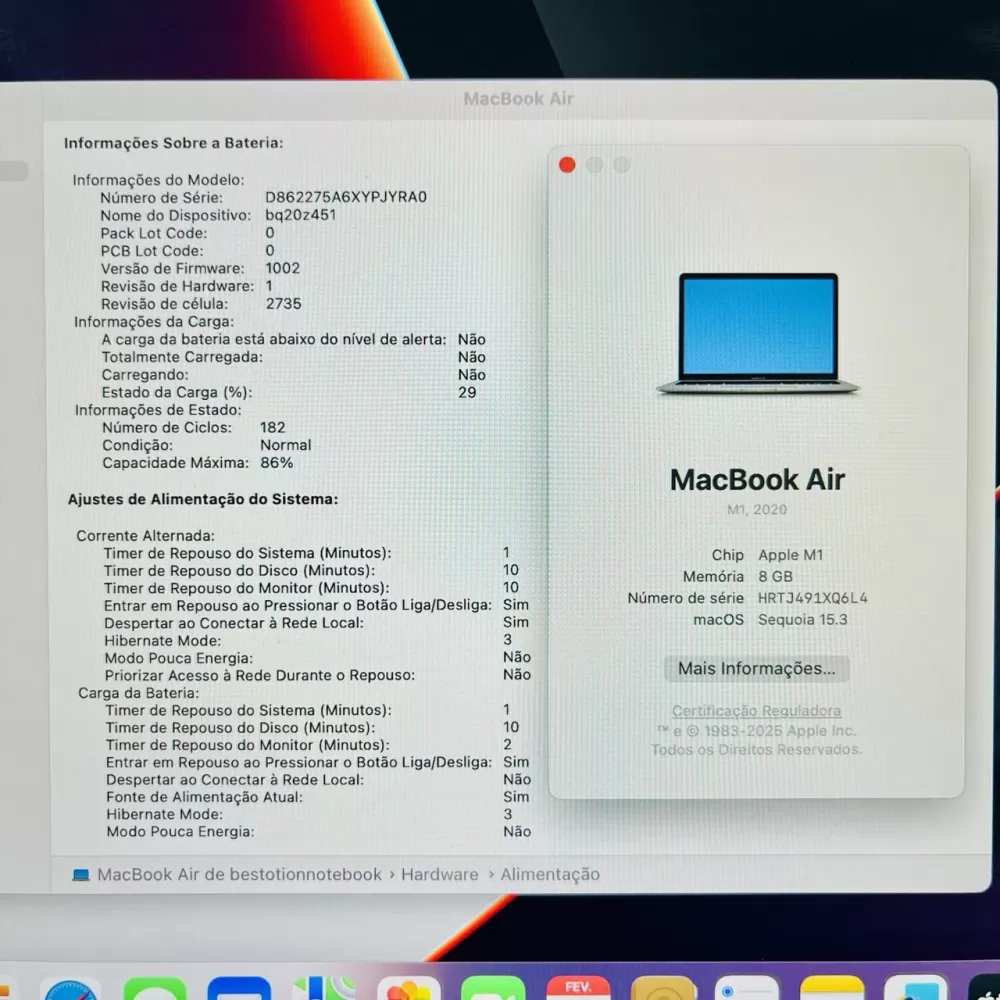Screen dimensions: 1000x1000
Task: Close the MacBook Air about window
Action: click(x=567, y=165)
